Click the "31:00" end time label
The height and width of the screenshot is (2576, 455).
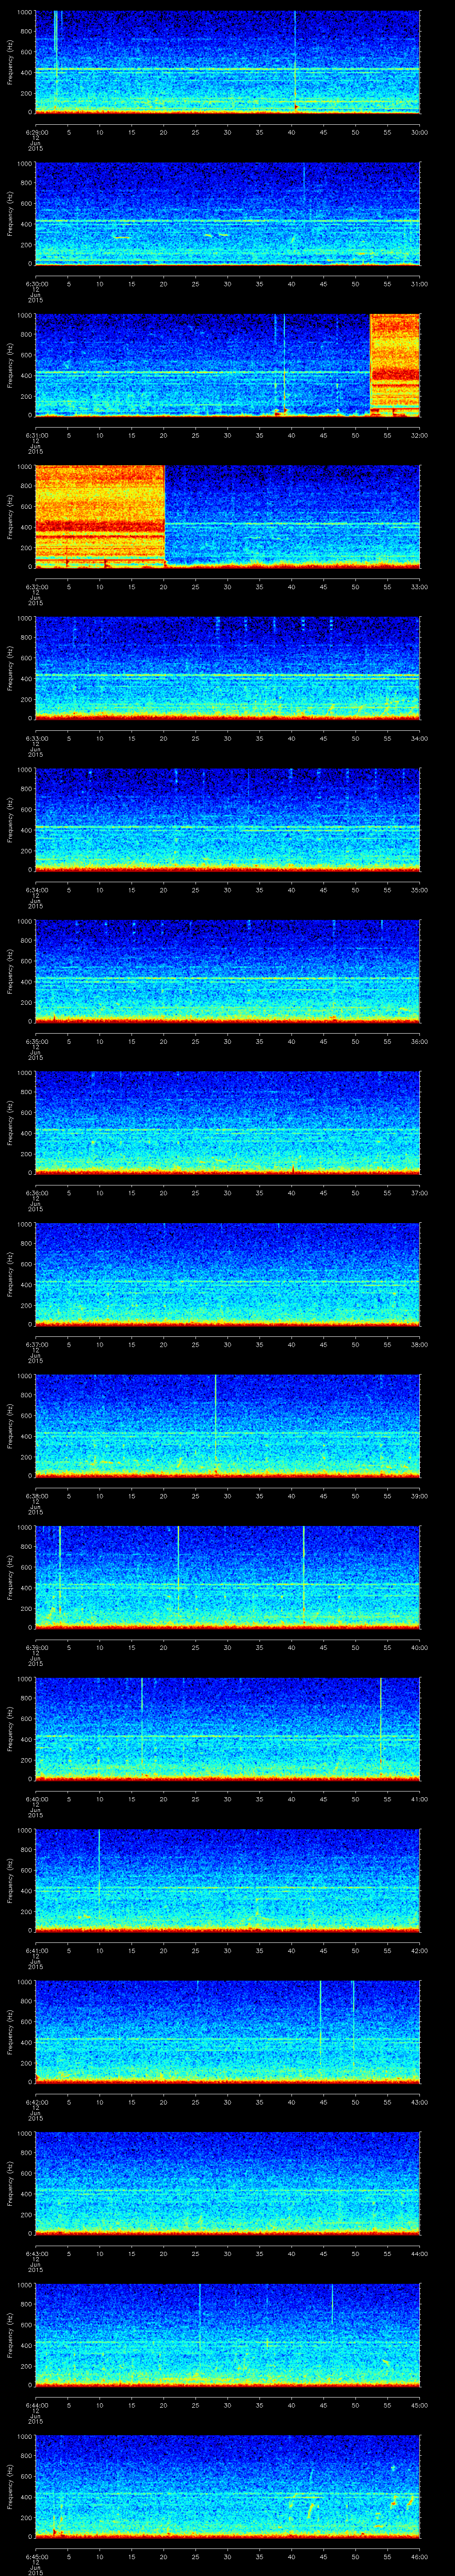(420, 284)
